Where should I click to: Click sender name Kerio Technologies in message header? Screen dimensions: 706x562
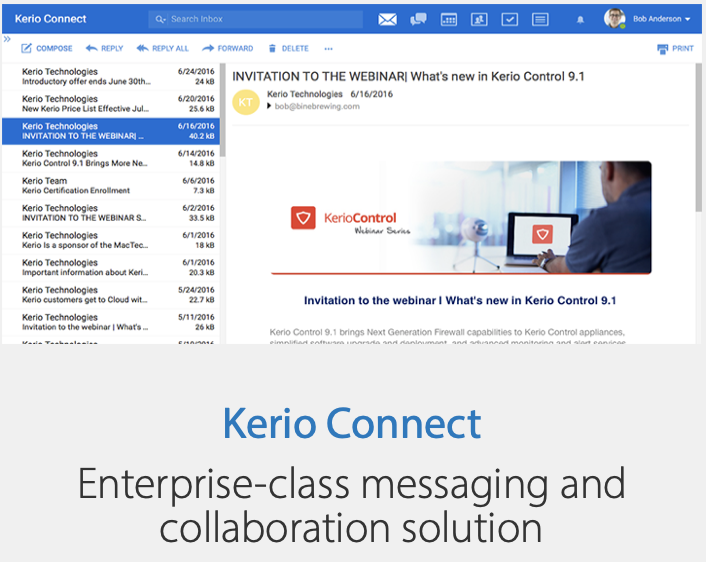(305, 94)
